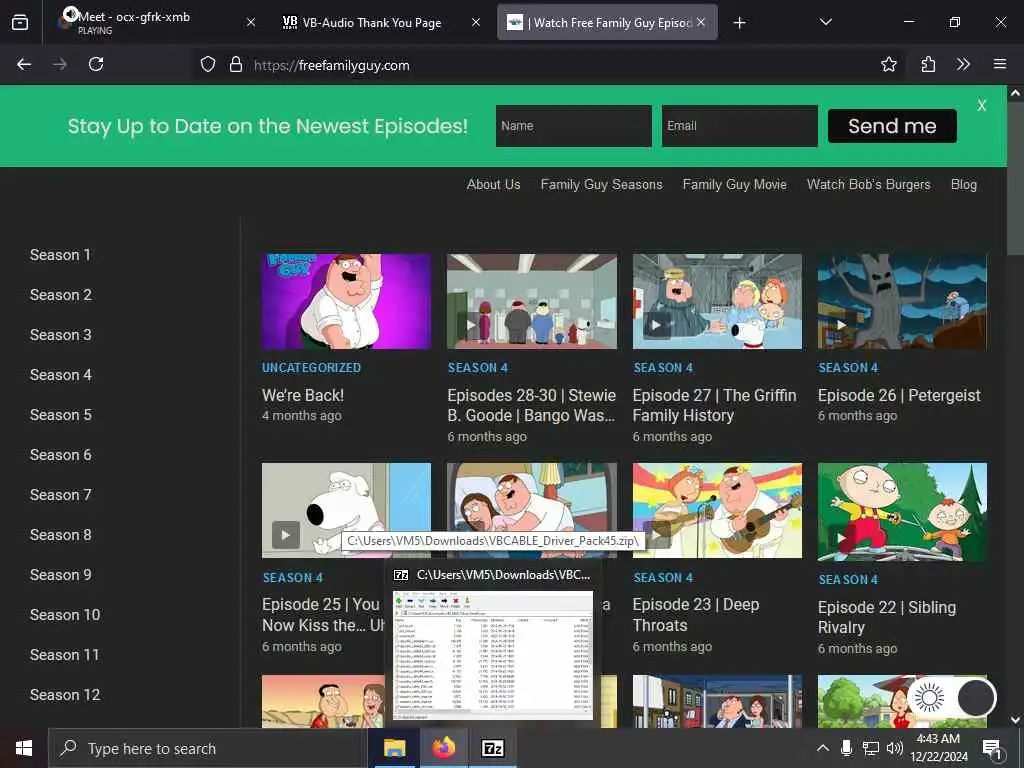Close the Watch Free Family Guy tab
The width and height of the screenshot is (1024, 768).
click(x=701, y=22)
